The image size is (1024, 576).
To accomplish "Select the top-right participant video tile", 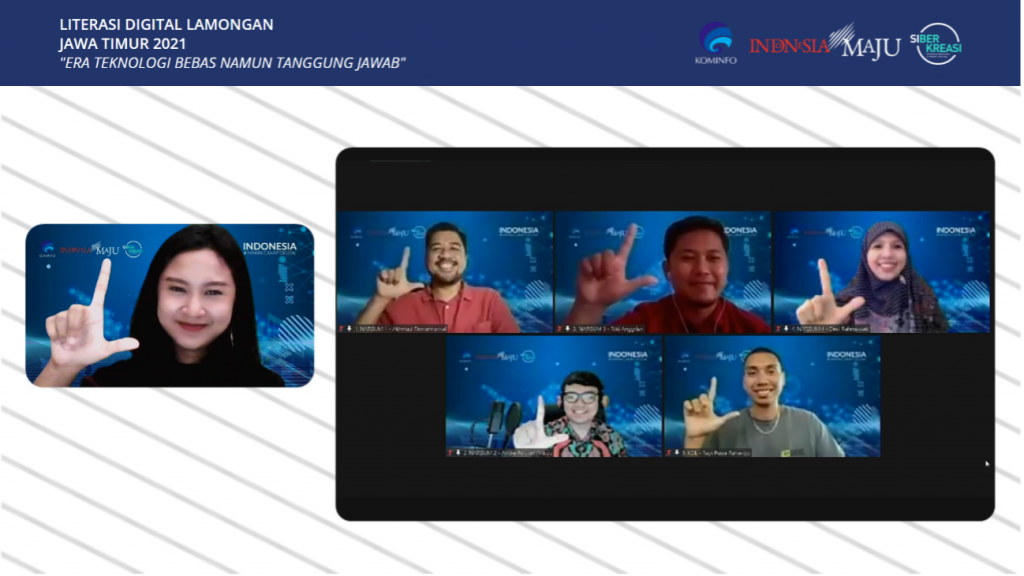I will click(x=881, y=271).
